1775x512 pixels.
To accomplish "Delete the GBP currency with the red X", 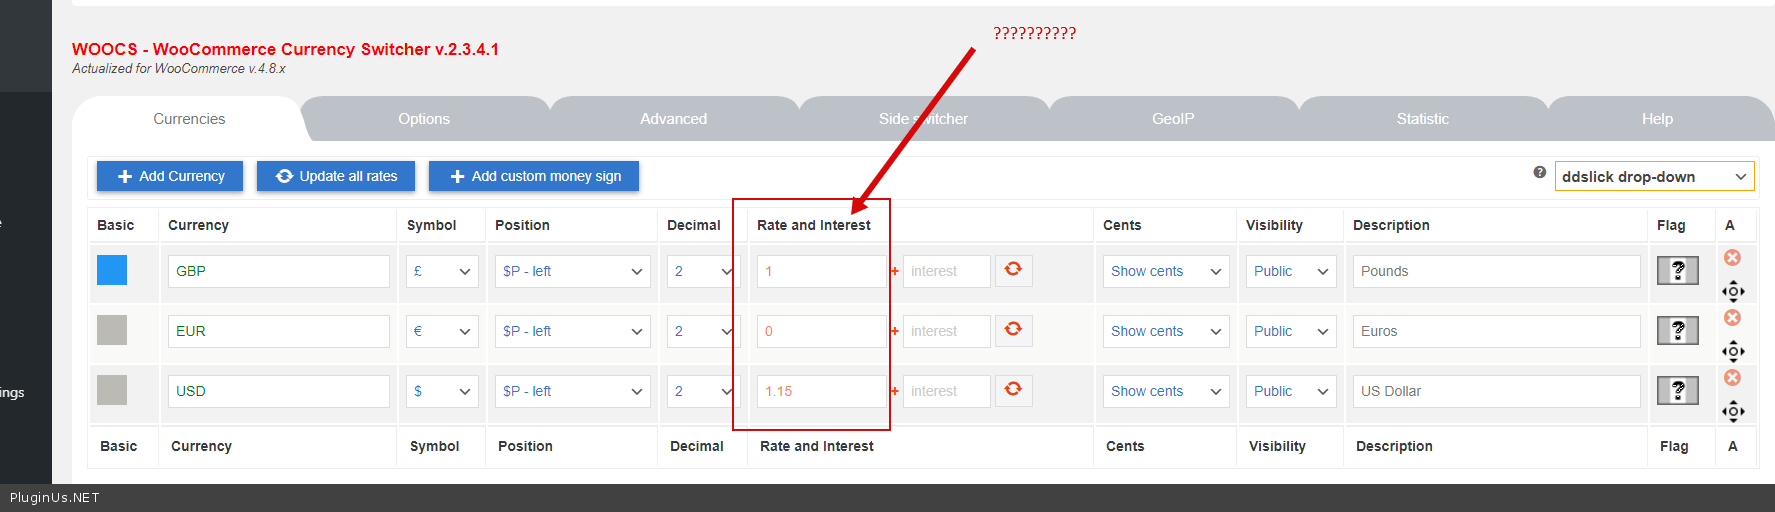I will tap(1732, 258).
